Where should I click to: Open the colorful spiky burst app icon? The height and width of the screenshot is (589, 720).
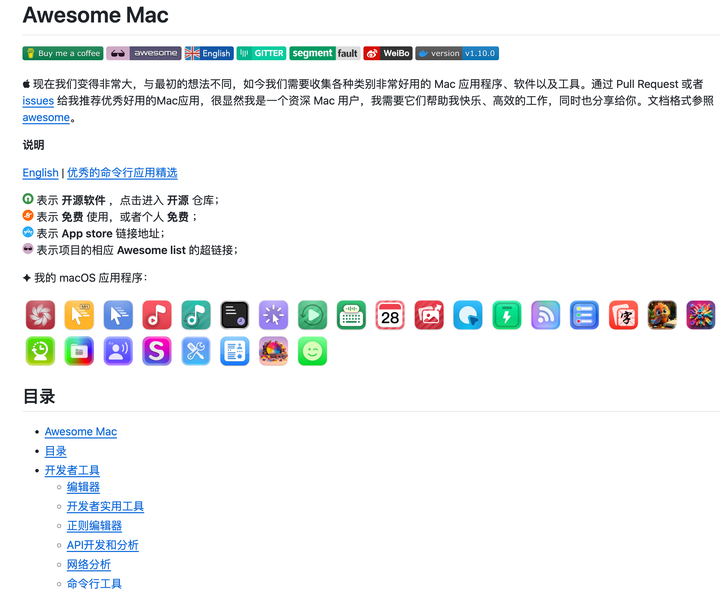tap(701, 315)
